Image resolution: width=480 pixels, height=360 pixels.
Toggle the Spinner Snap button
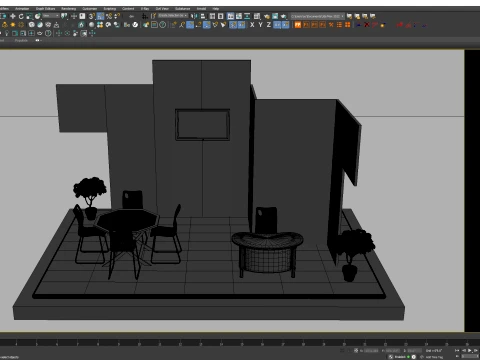[x=117, y=16]
